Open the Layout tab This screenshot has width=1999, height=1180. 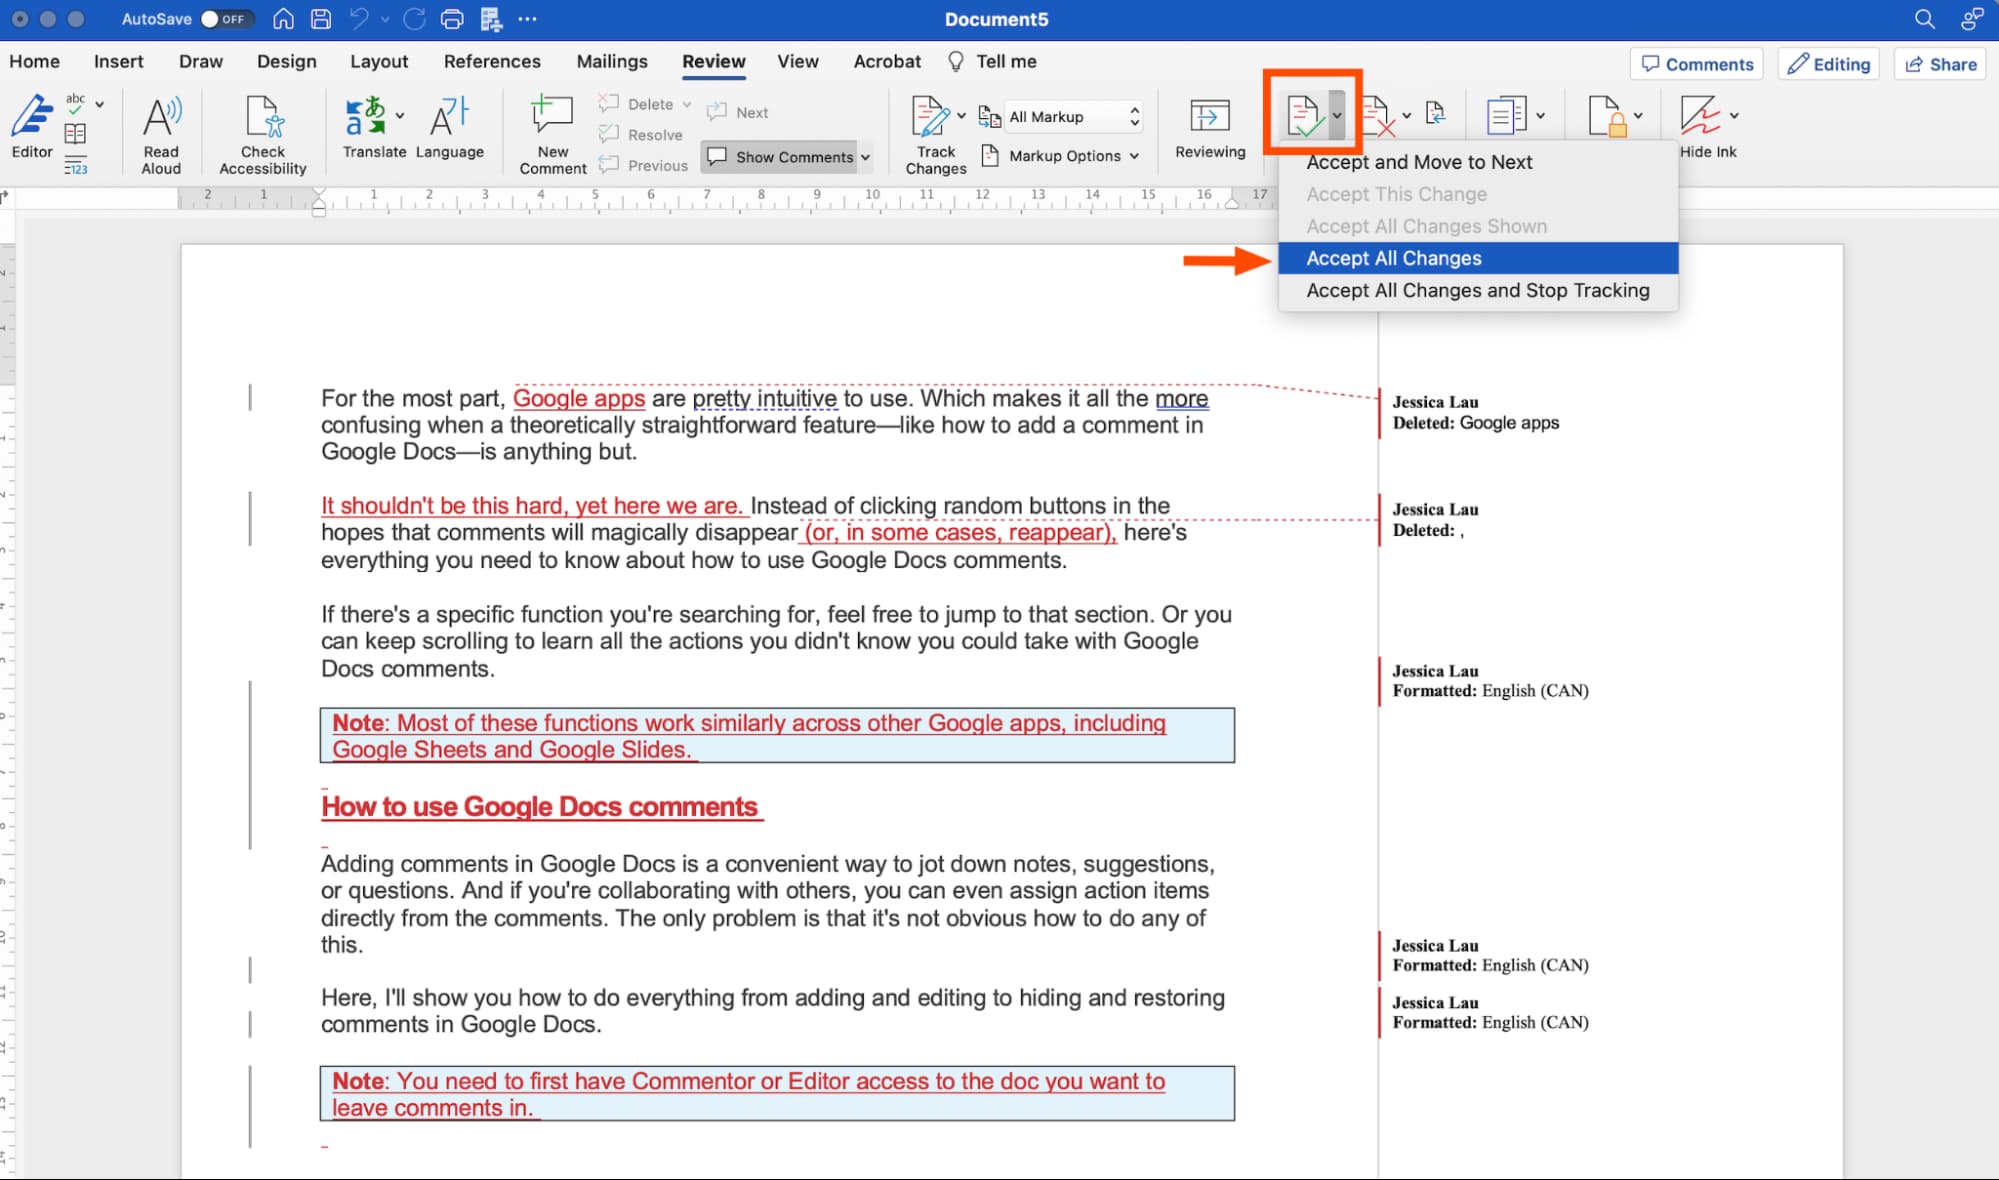(379, 61)
